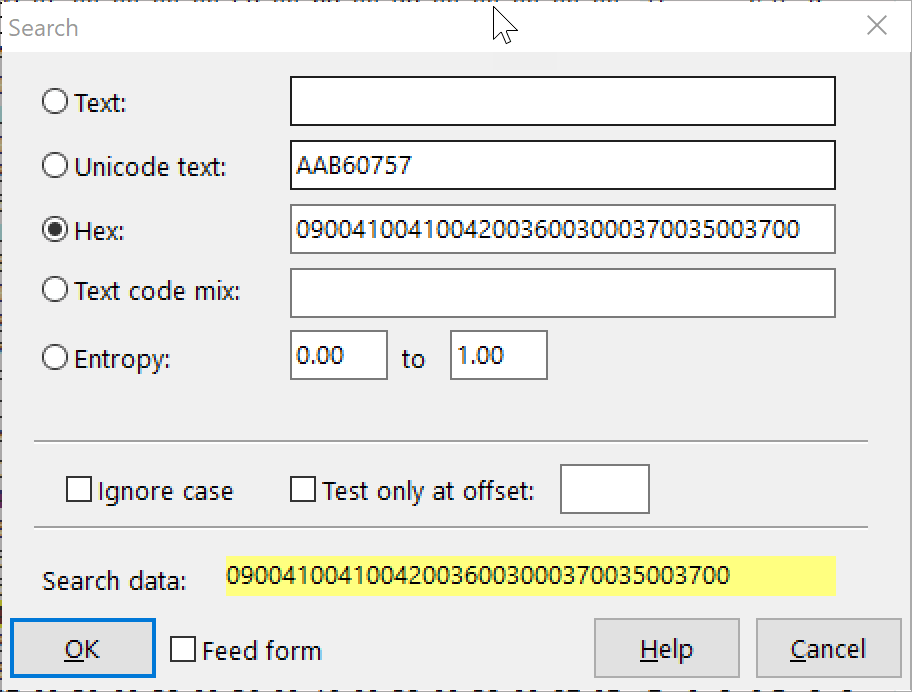Focus the Text code mix input box
The image size is (912, 692).
tap(562, 292)
